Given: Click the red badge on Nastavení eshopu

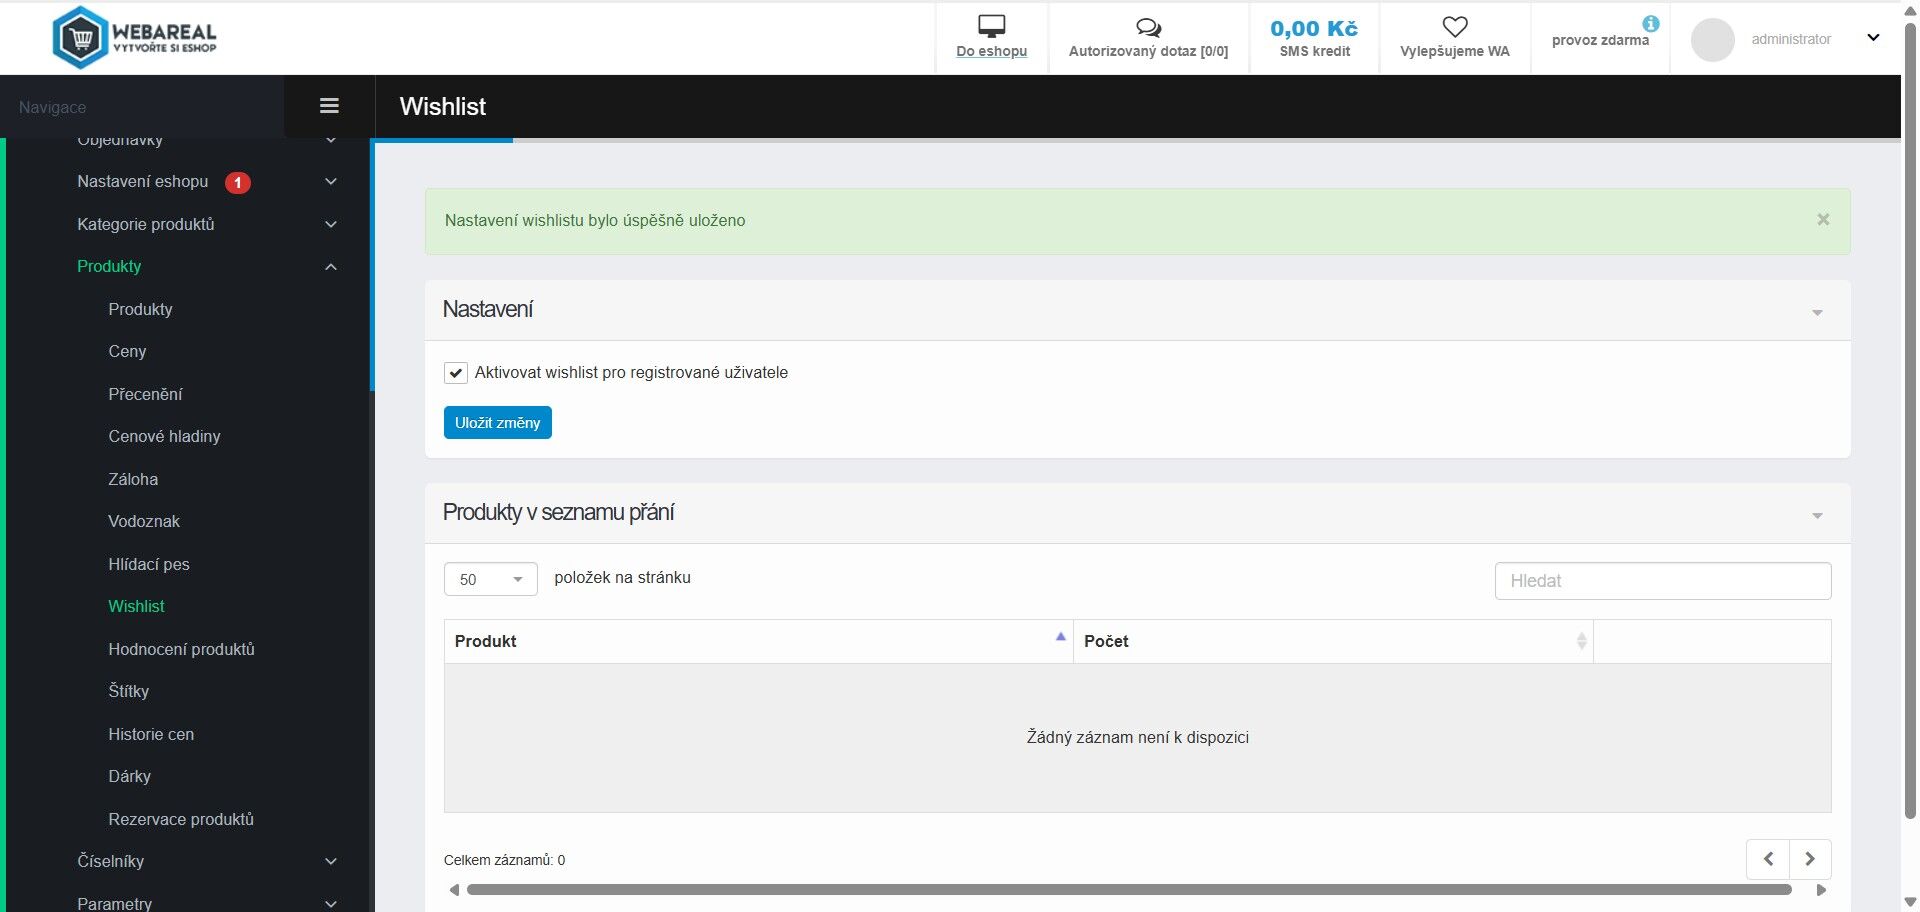Looking at the screenshot, I should 237,182.
